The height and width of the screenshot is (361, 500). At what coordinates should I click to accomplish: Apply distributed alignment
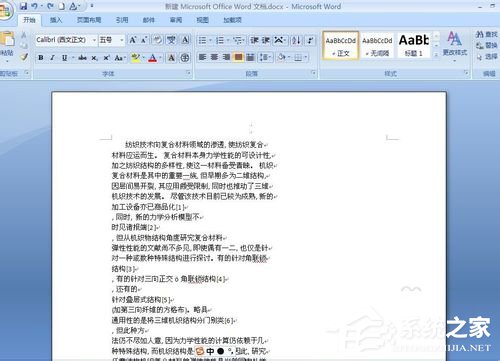point(250,57)
